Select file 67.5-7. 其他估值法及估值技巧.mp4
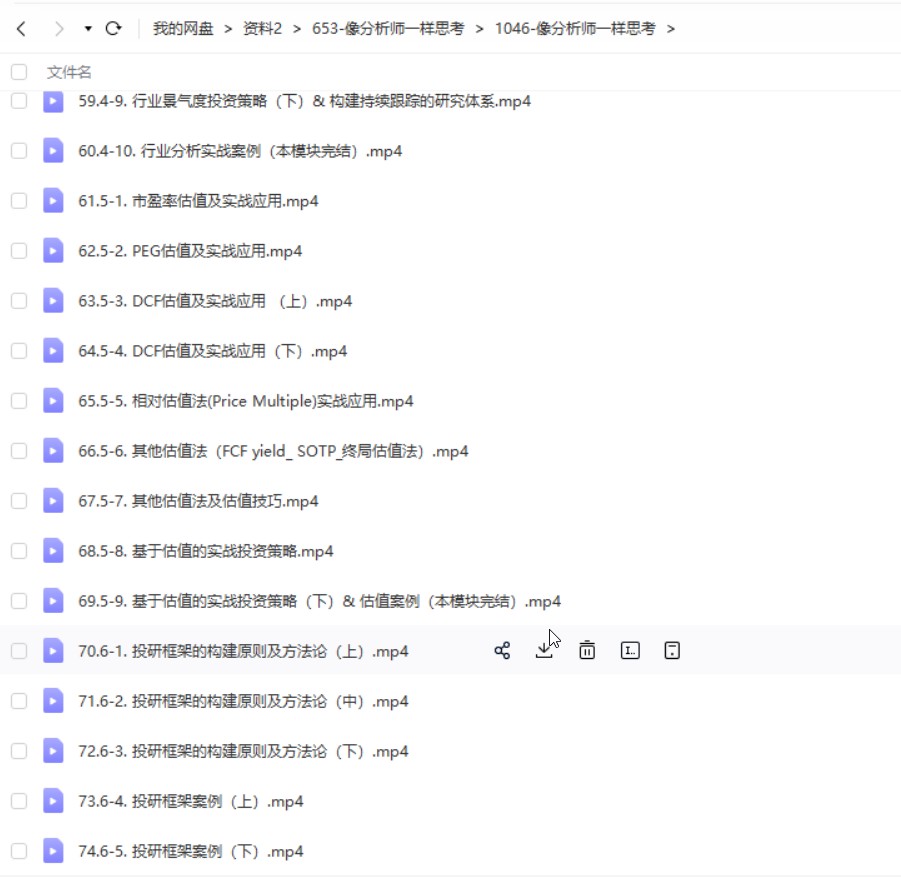Viewport: 901px width, 886px height. point(198,501)
